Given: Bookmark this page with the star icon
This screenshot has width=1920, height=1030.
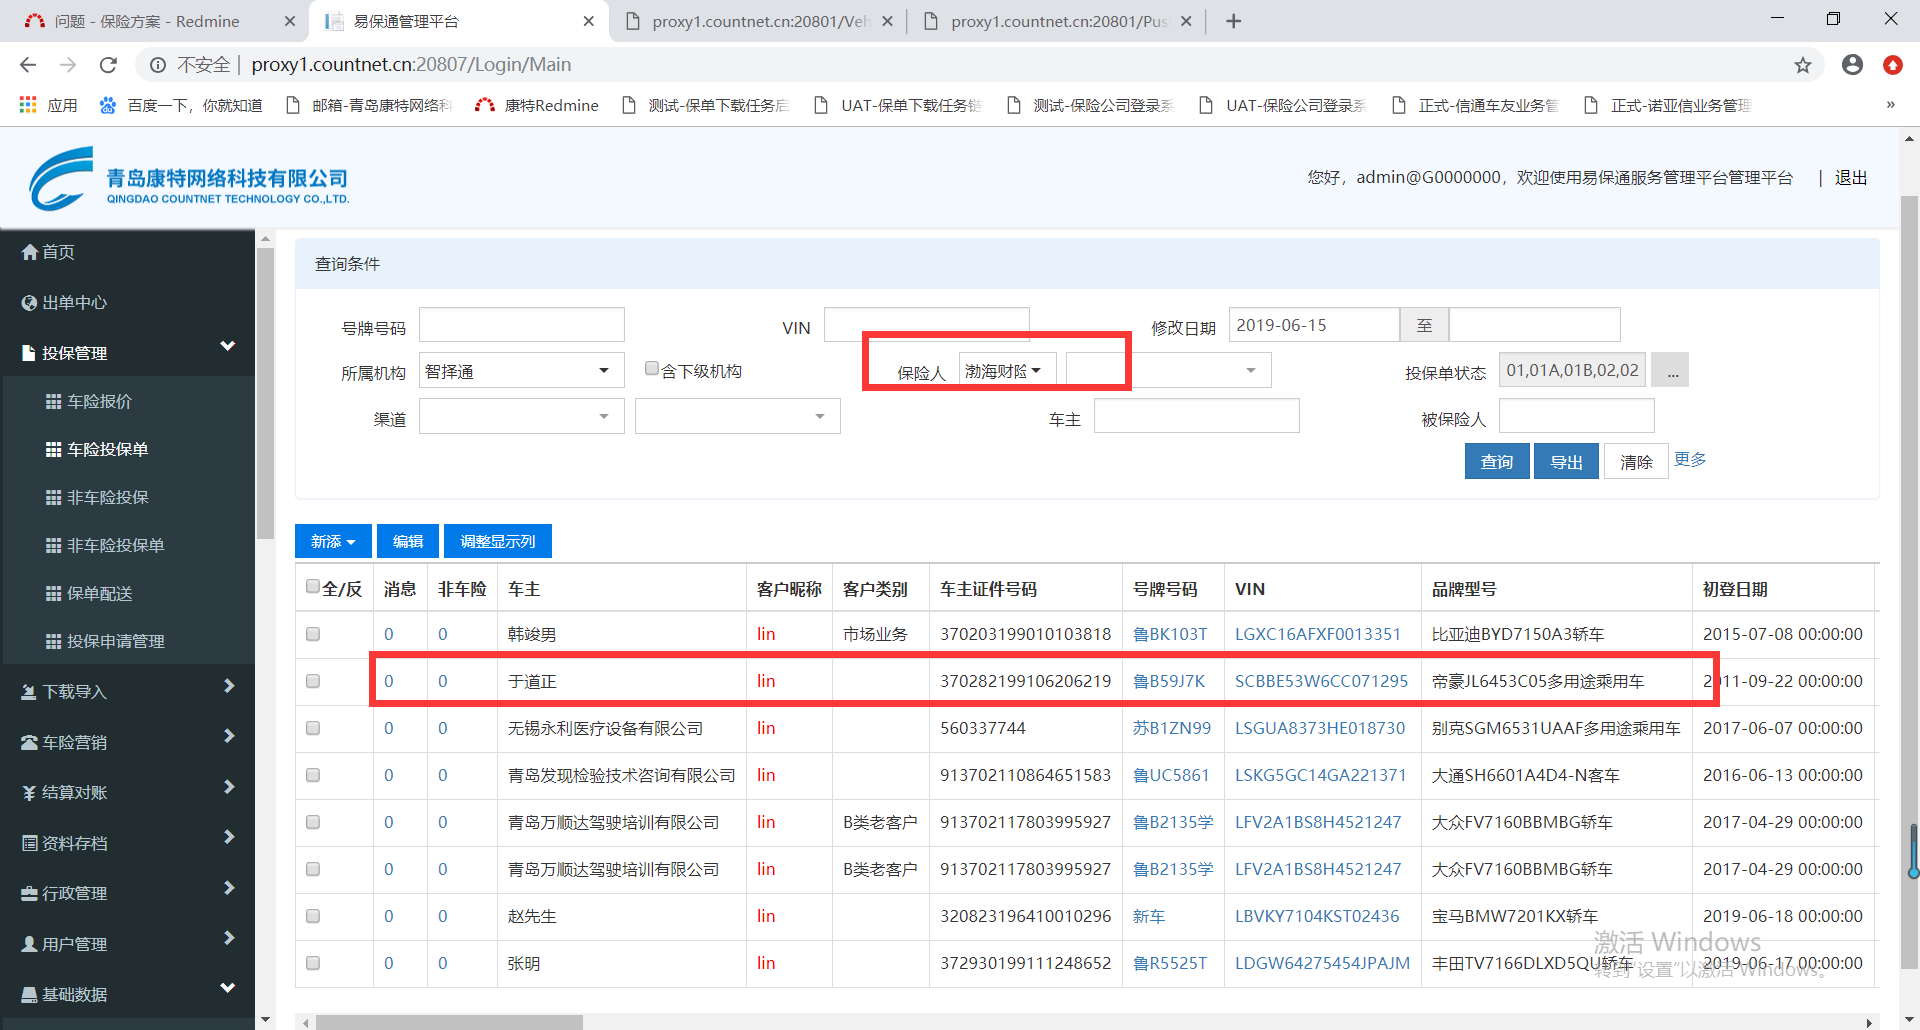Looking at the screenshot, I should point(1802,65).
